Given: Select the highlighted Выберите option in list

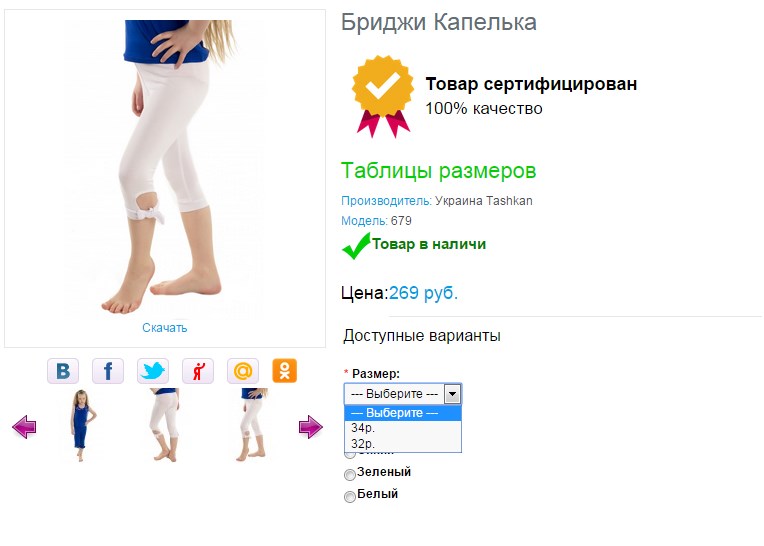Looking at the screenshot, I should [x=402, y=413].
